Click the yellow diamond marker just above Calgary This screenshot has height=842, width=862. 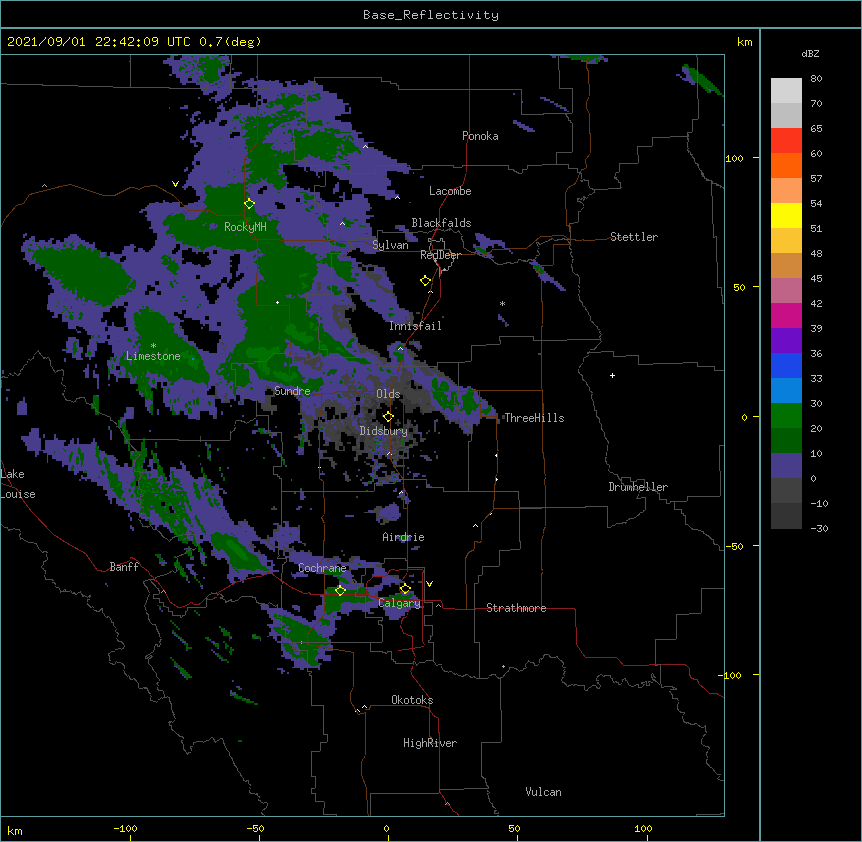coord(405,589)
